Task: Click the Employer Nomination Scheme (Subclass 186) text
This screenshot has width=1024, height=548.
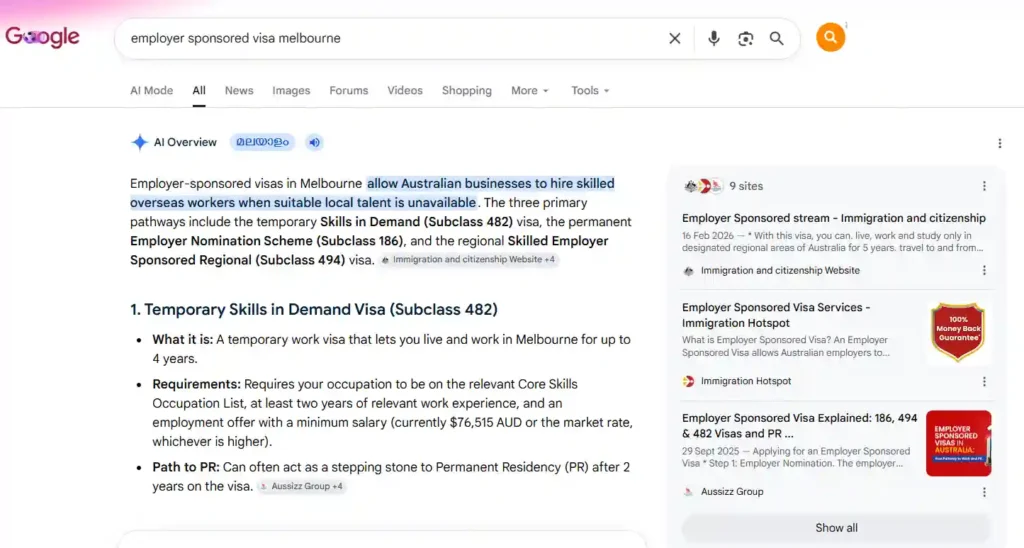Action: click(266, 241)
